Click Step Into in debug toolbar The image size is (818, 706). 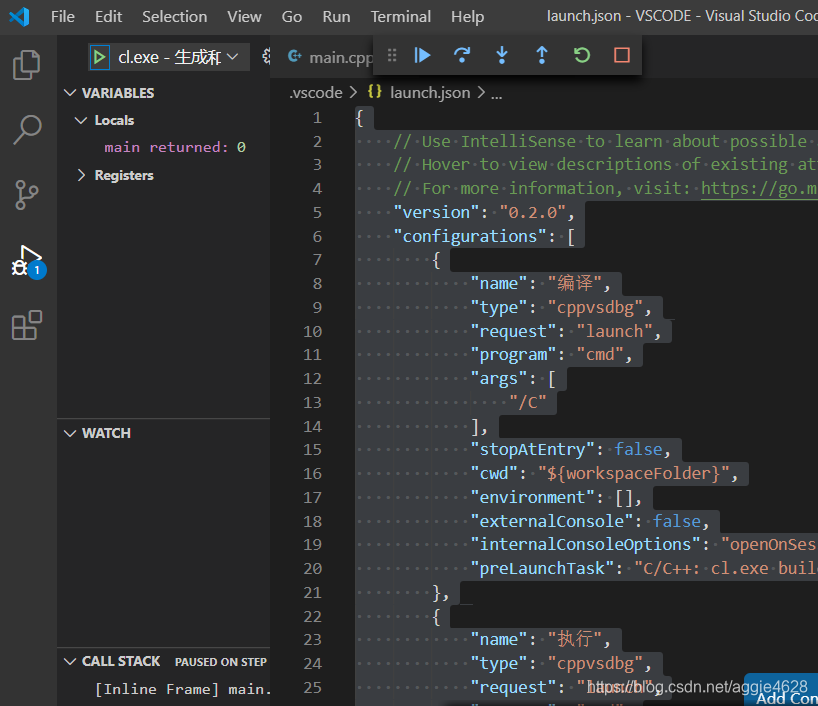[502, 55]
